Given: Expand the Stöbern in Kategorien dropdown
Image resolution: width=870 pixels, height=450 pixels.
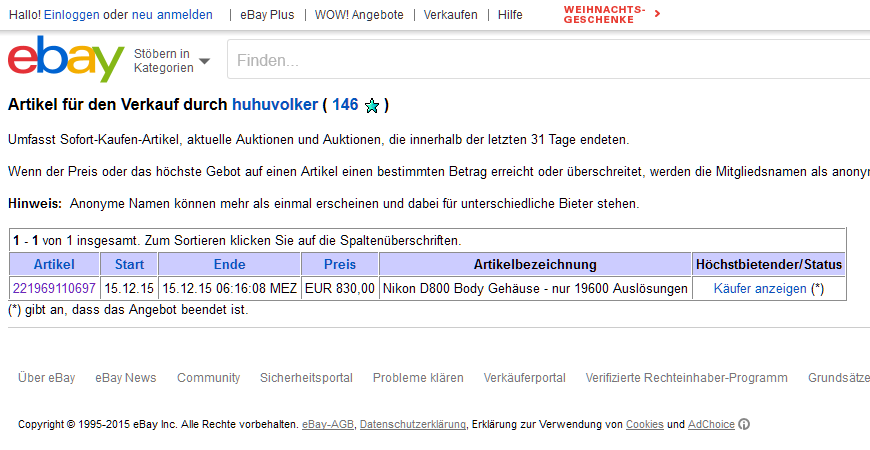Looking at the screenshot, I should 172,61.
